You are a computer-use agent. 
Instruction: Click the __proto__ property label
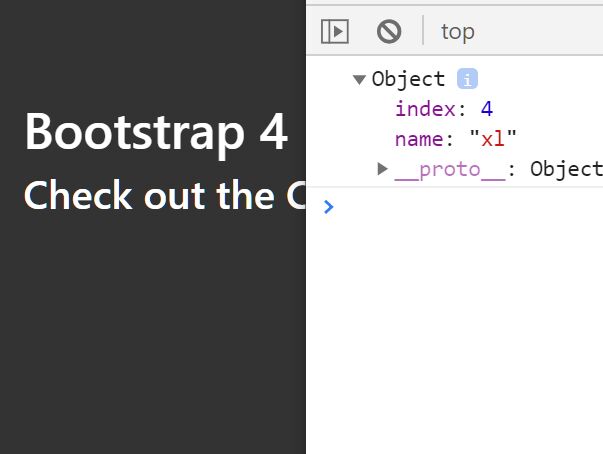[450, 170]
